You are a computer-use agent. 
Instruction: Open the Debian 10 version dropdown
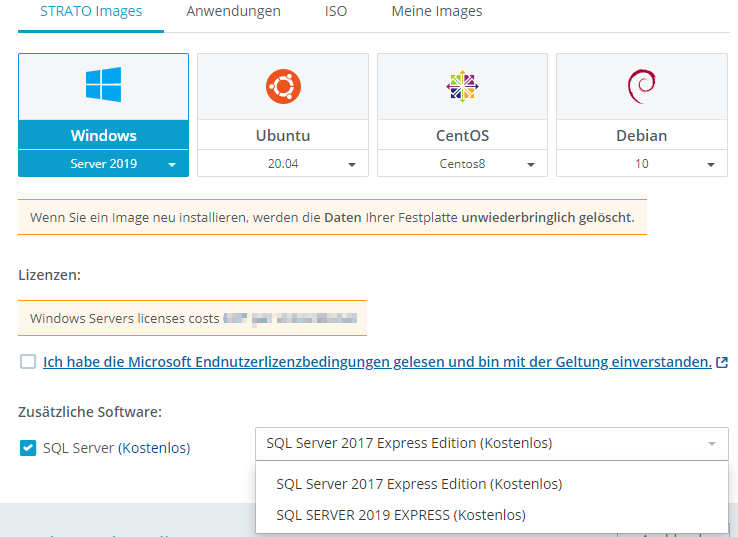coord(642,164)
